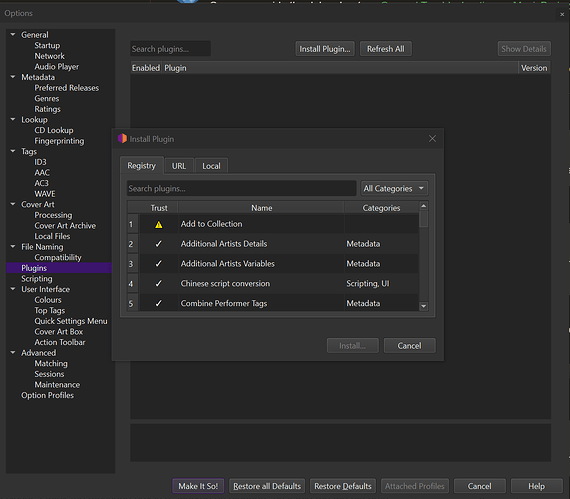Select Fingerprinting in the options tree
Image resolution: width=570 pixels, height=499 pixels.
click(59, 141)
